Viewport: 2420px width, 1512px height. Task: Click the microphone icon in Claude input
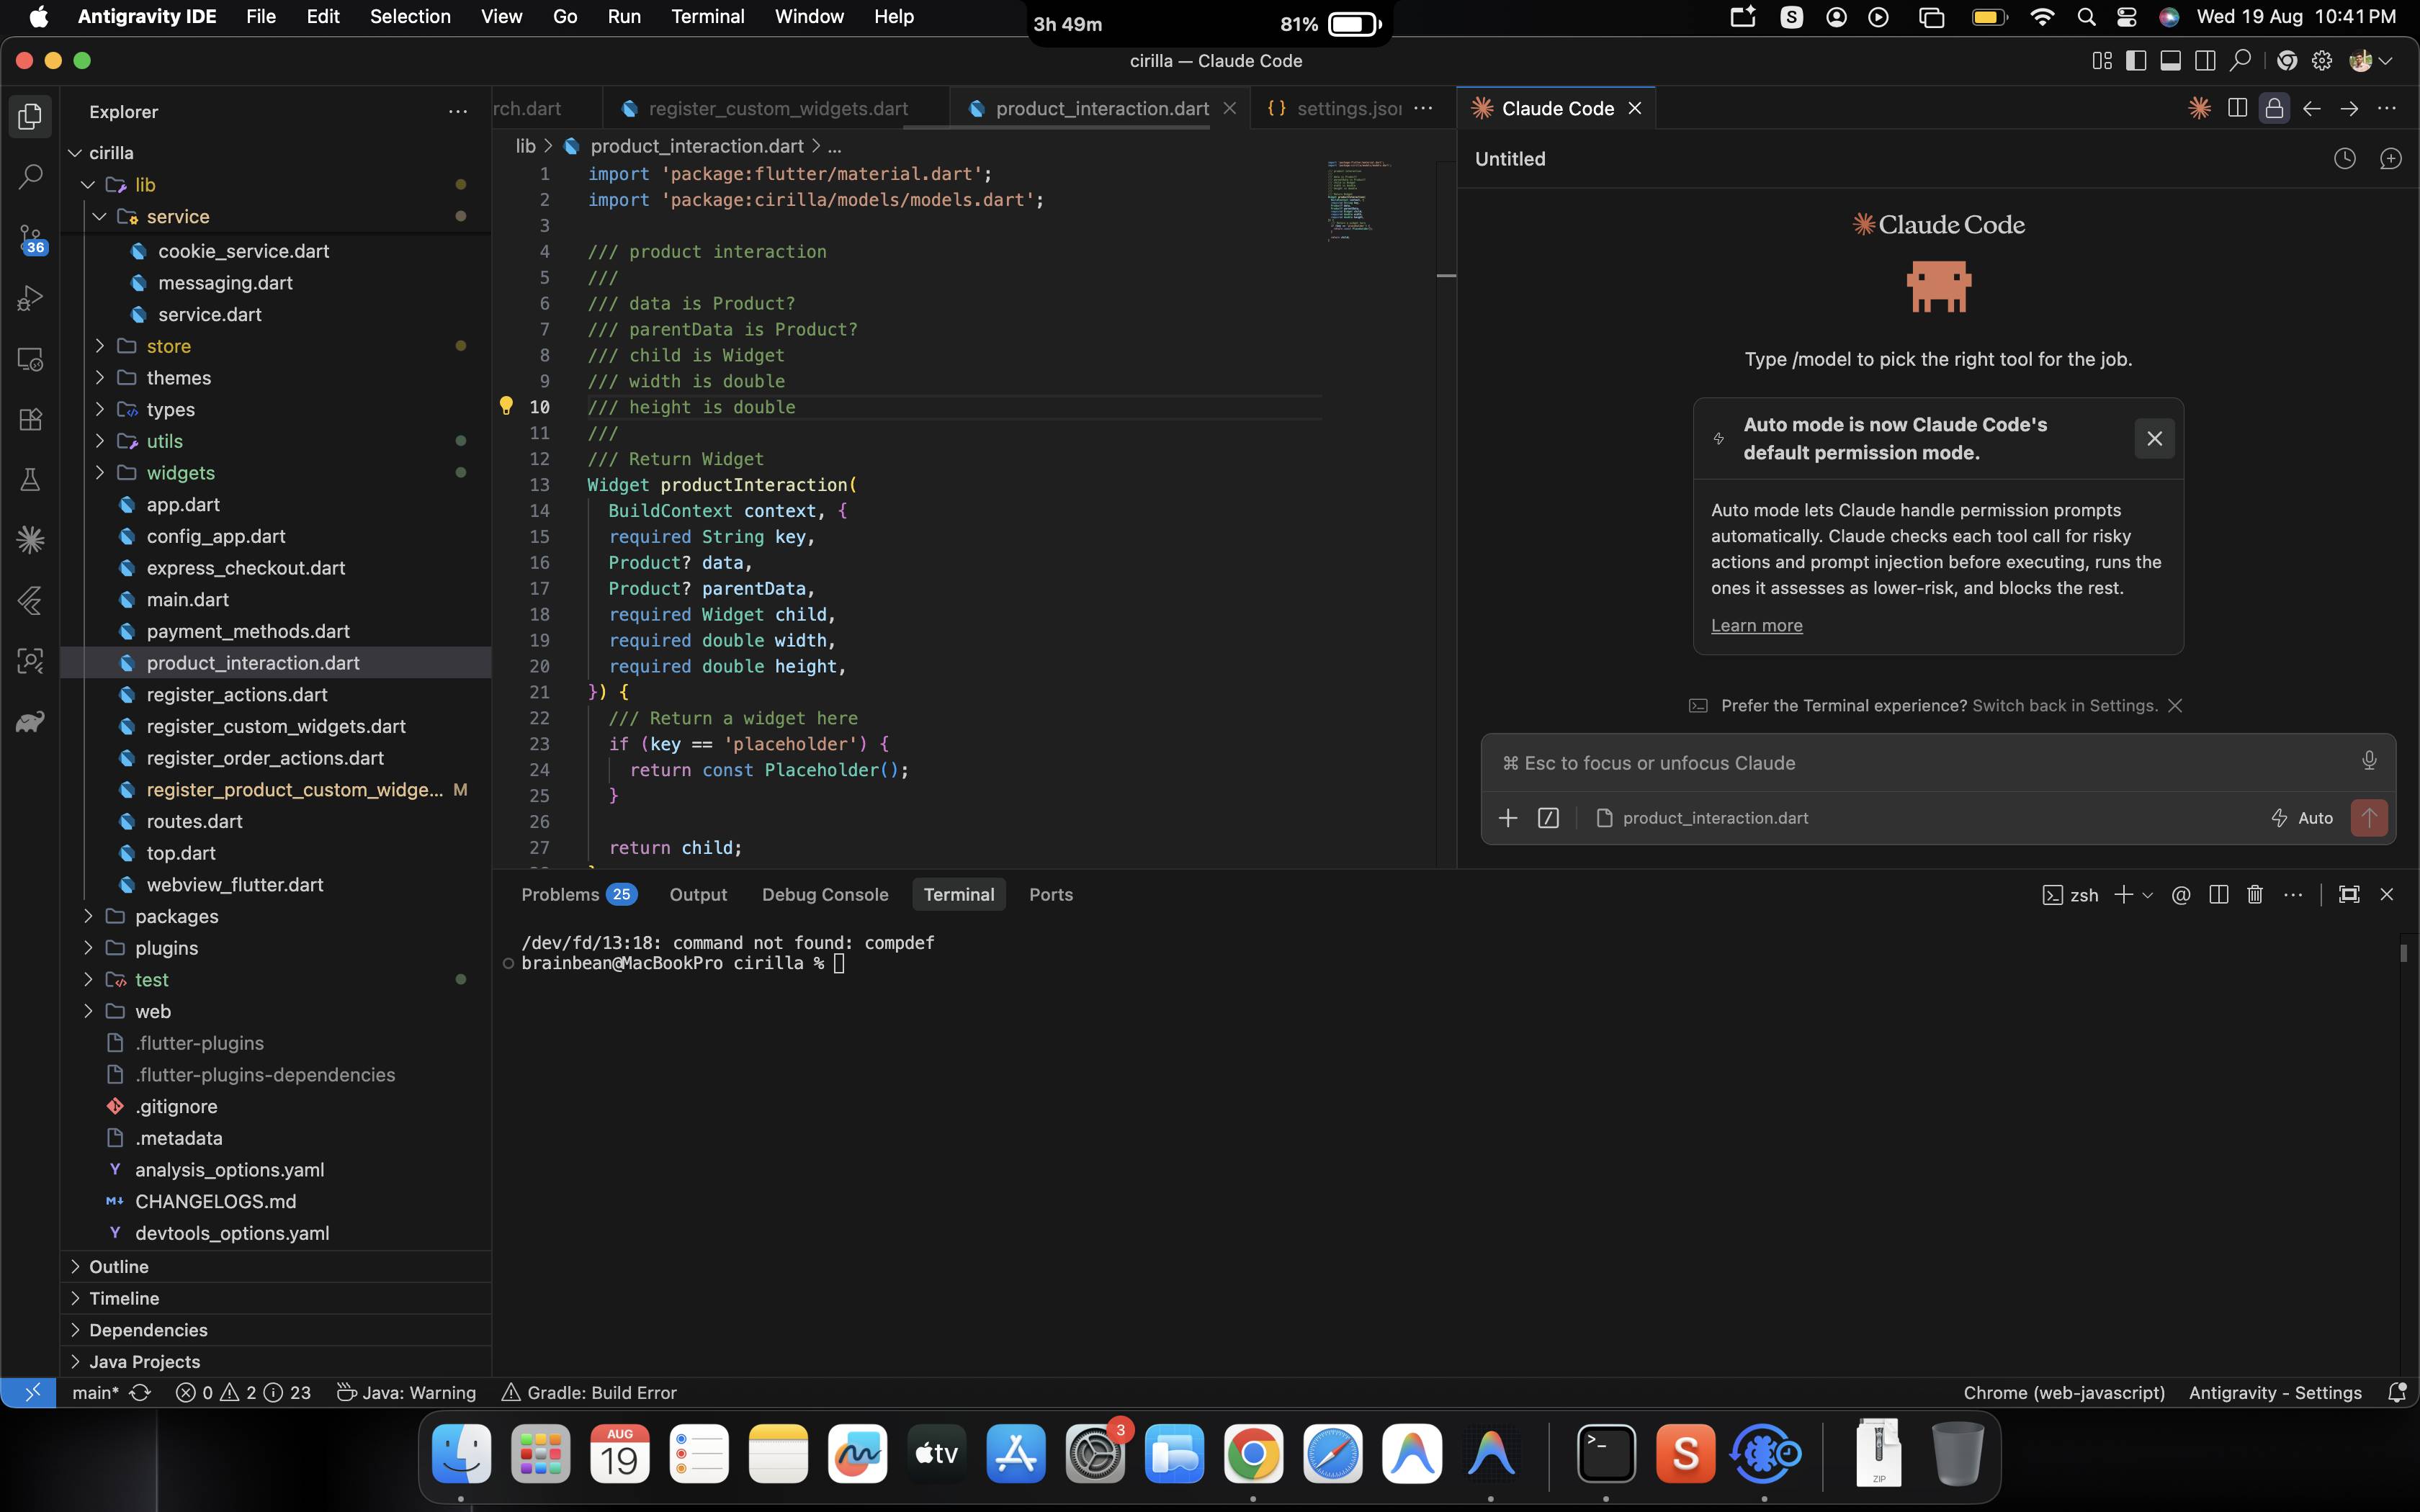coord(2369,762)
